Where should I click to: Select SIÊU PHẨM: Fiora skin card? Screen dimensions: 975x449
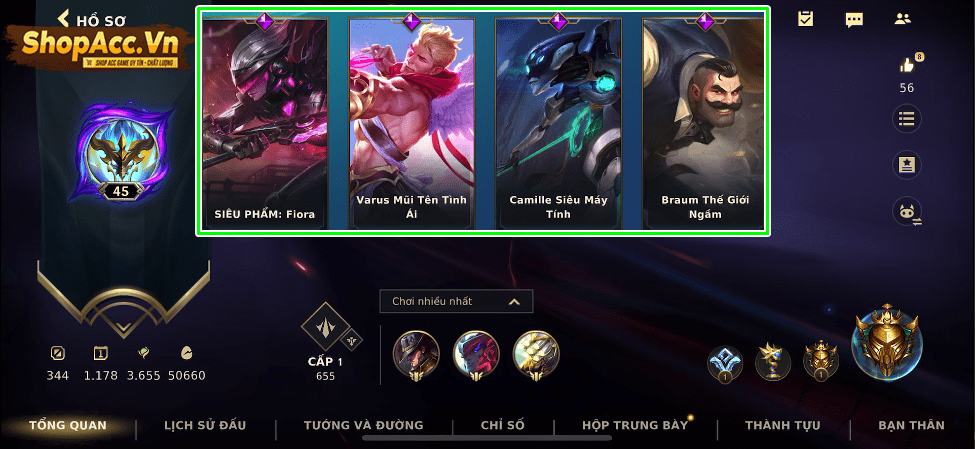[265, 123]
